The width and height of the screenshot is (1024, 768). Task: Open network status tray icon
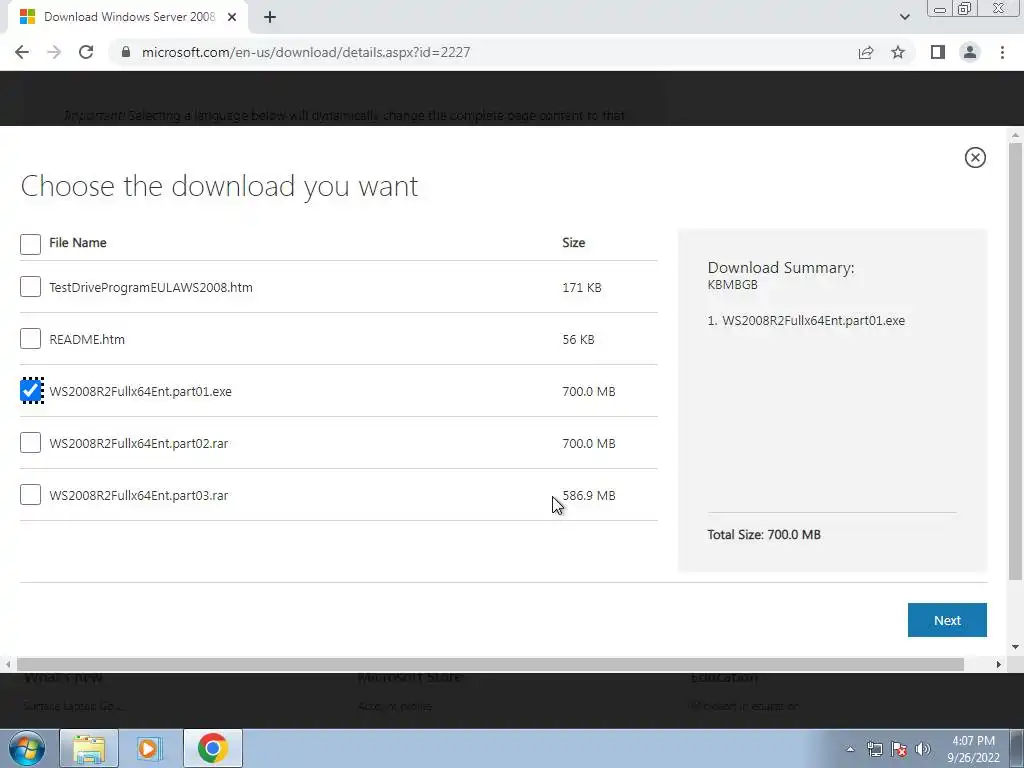(x=874, y=749)
